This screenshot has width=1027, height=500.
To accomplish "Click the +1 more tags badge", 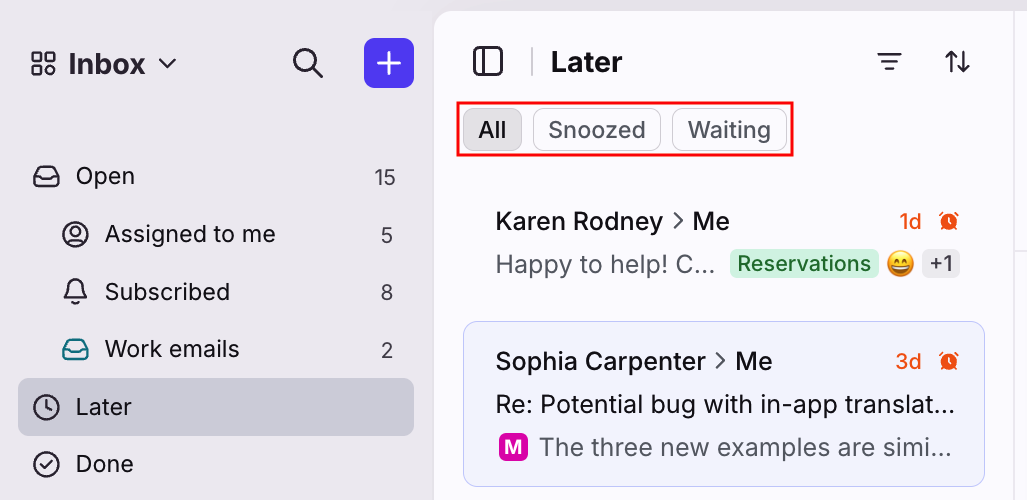I will [x=941, y=263].
